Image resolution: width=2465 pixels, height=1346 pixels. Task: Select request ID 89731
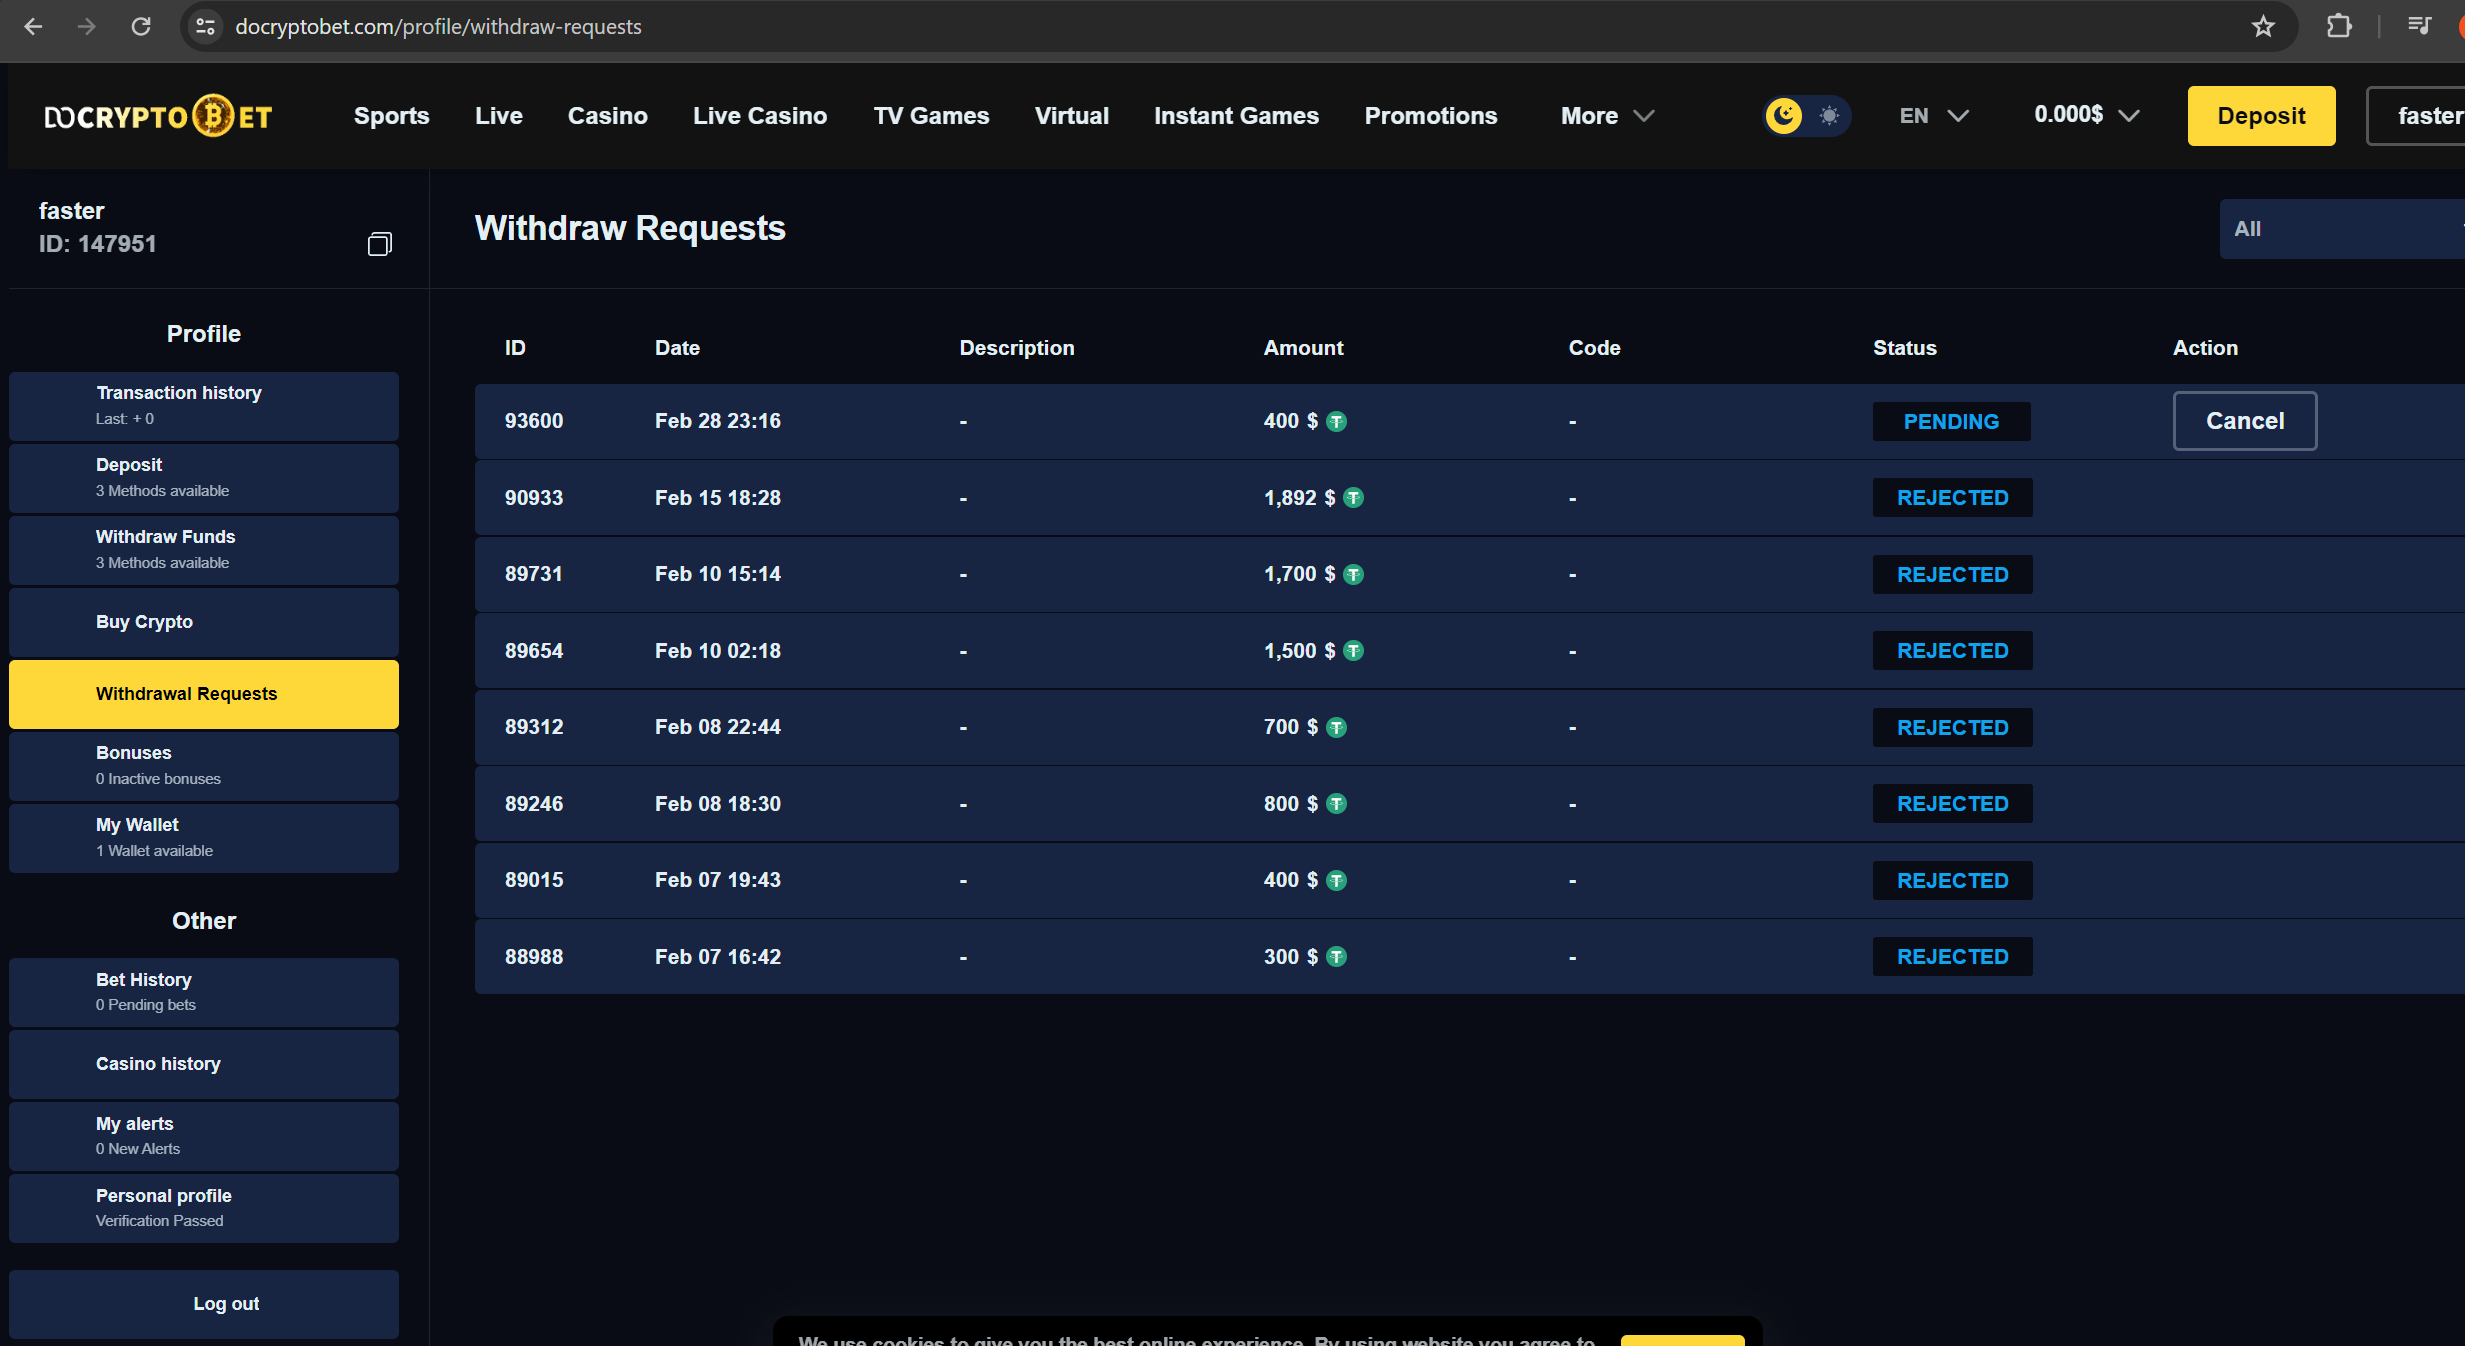pos(534,574)
